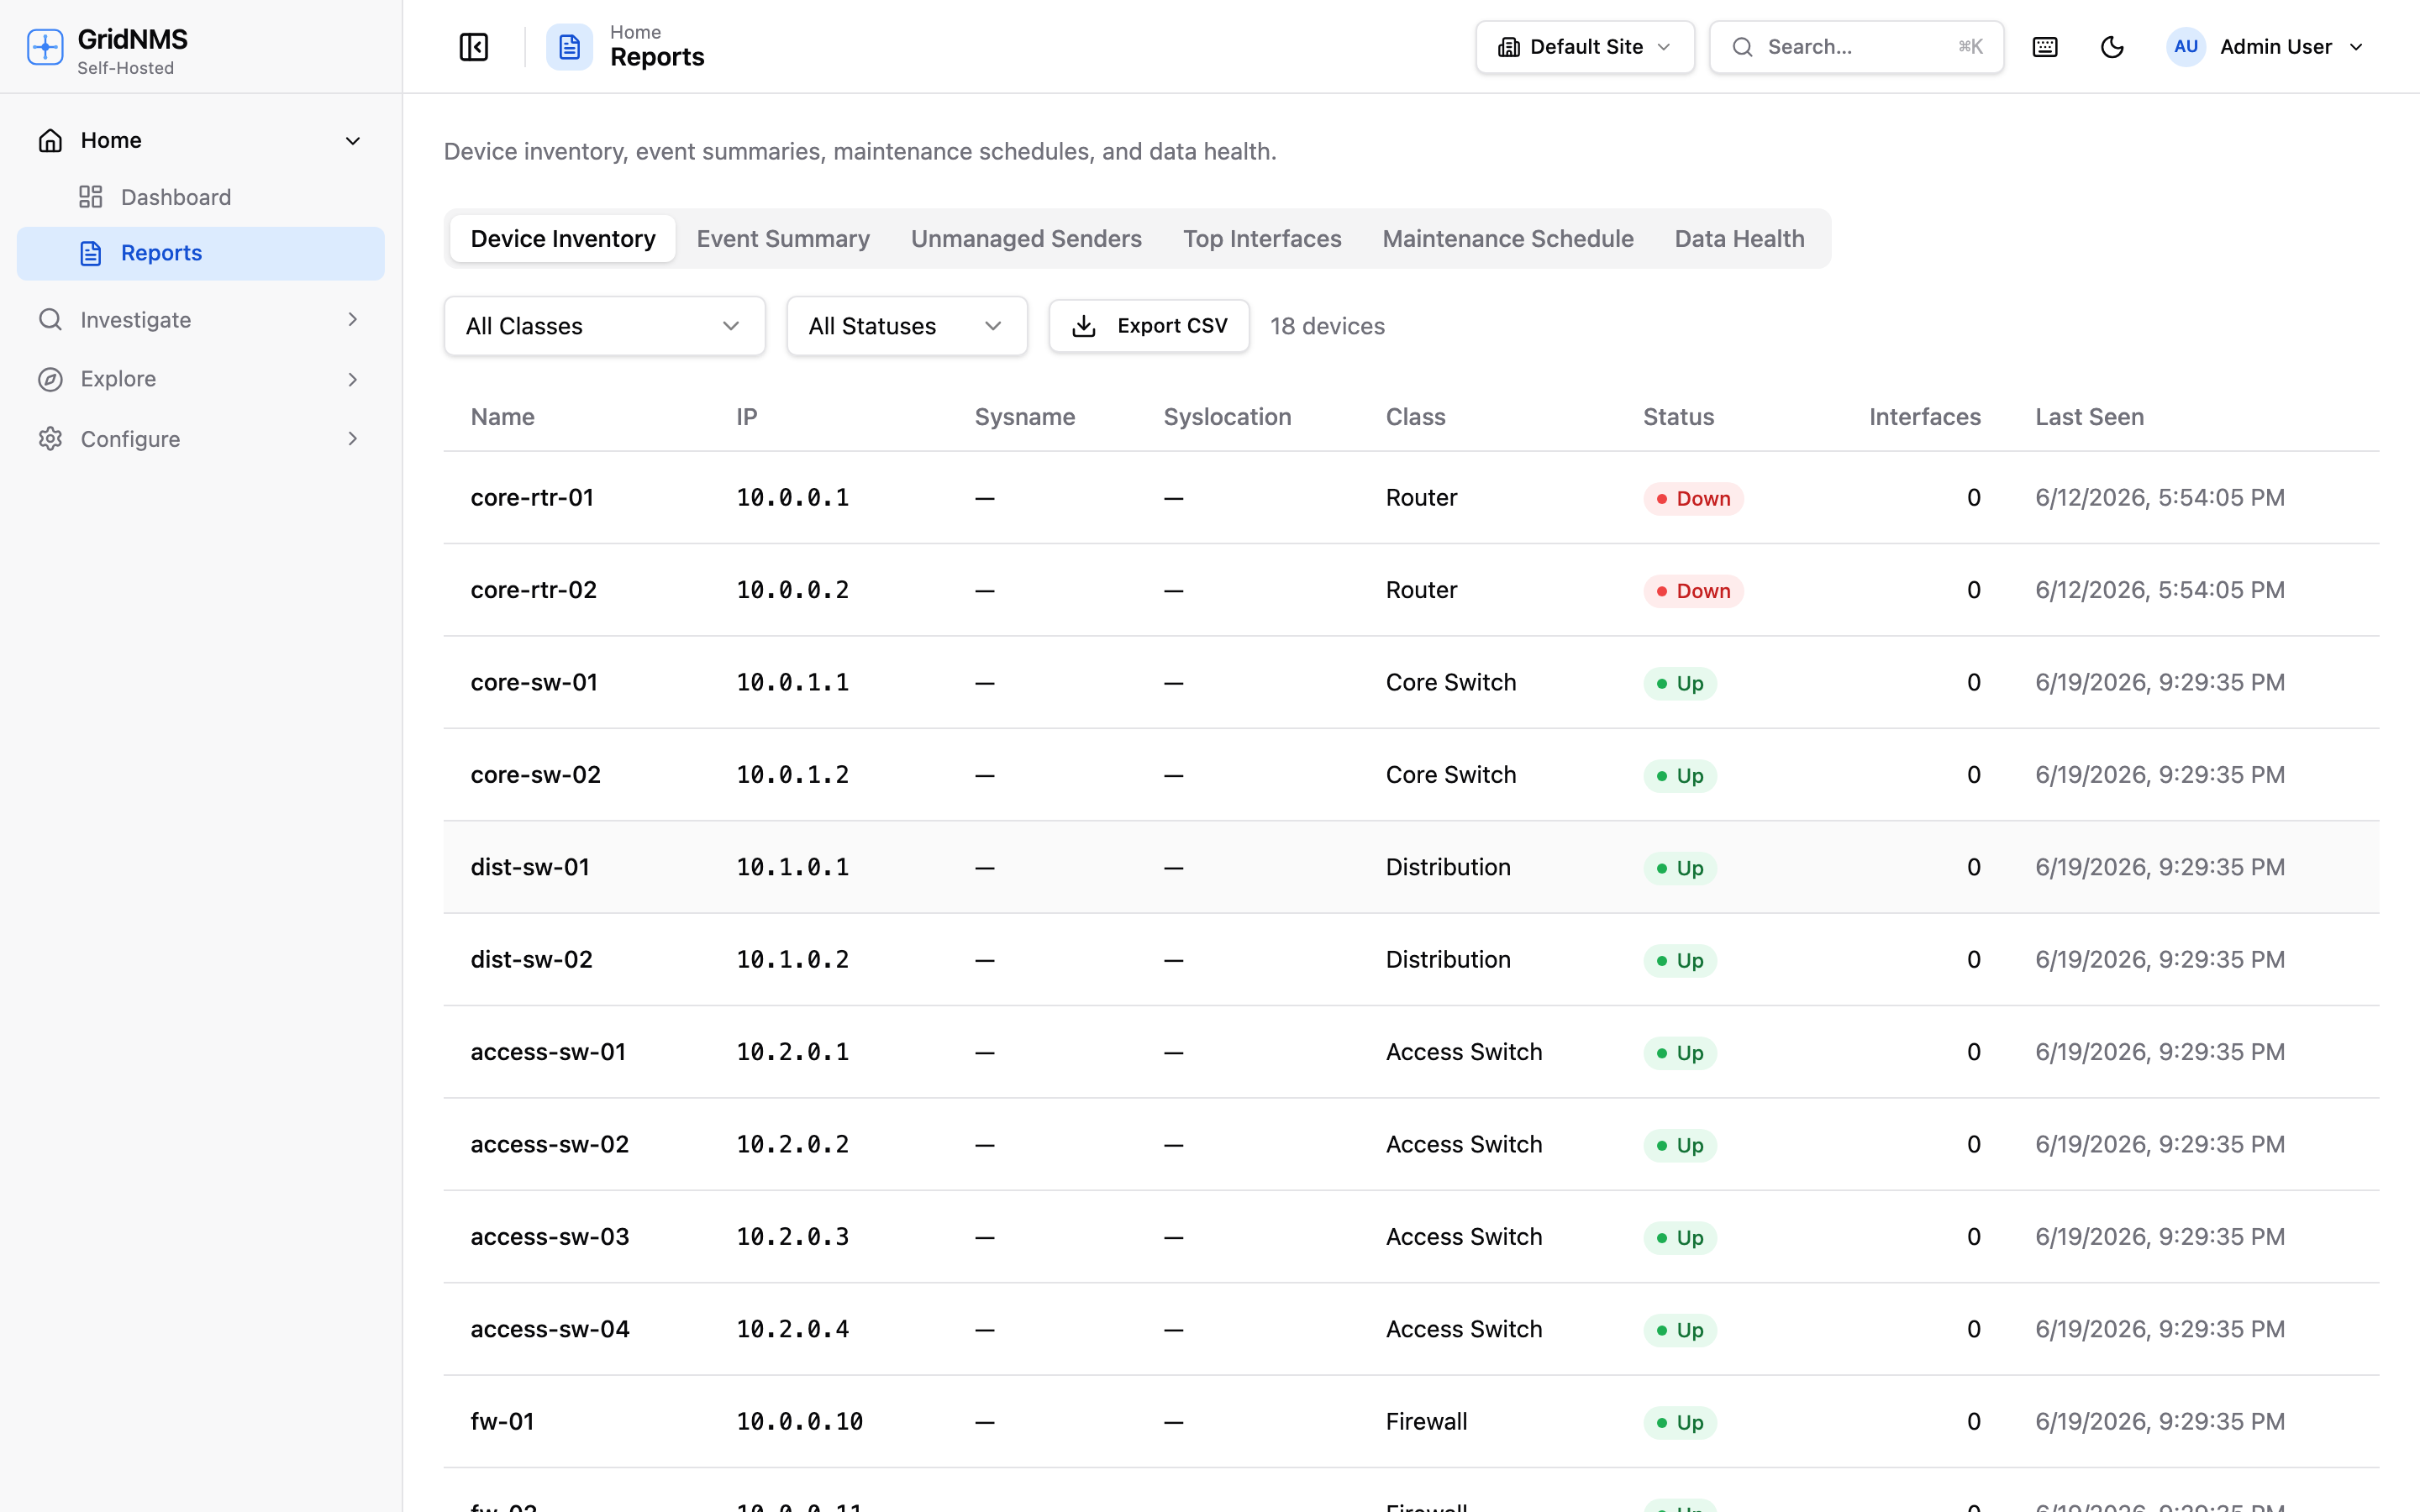
Task: Click the Configure gear icon
Action: point(50,439)
